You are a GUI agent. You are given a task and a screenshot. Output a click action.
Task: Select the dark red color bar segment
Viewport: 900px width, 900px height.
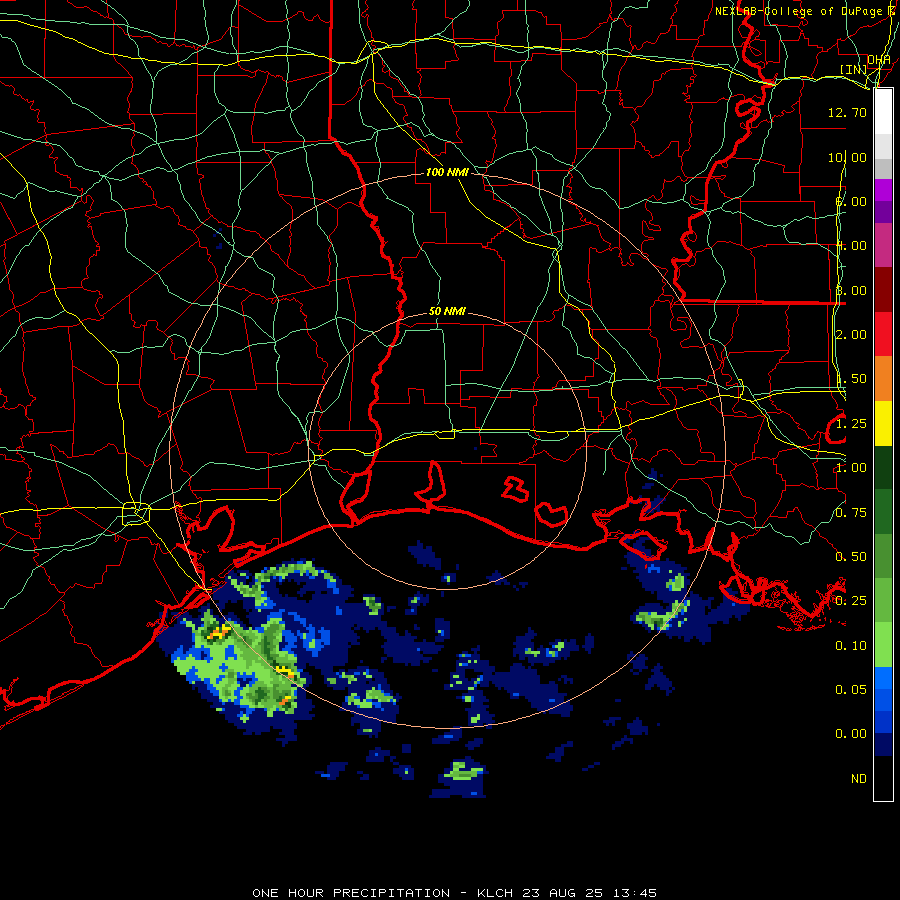coord(883,290)
